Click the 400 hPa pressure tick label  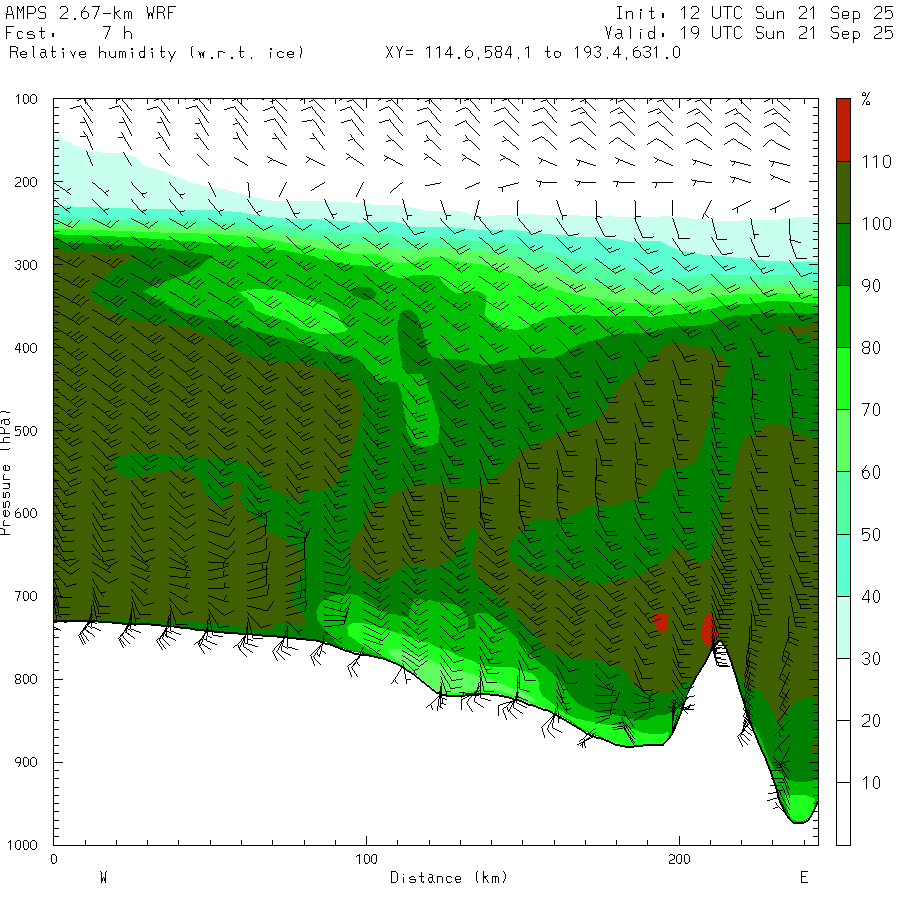click(x=26, y=348)
